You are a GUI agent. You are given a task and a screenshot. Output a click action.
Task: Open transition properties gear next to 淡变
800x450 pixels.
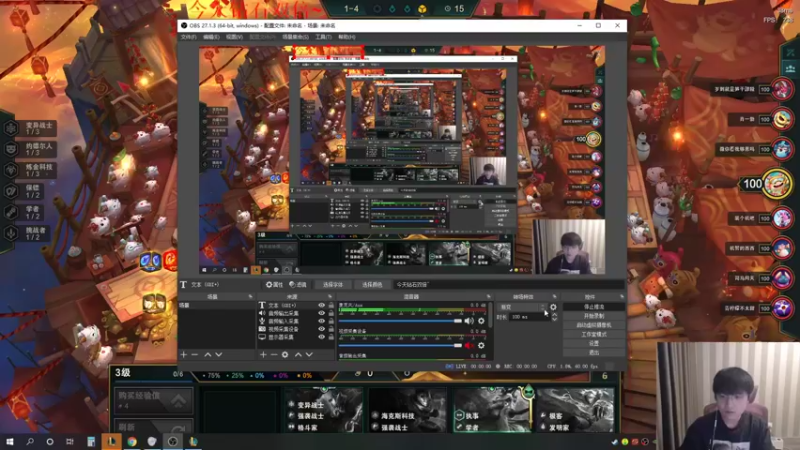point(554,307)
